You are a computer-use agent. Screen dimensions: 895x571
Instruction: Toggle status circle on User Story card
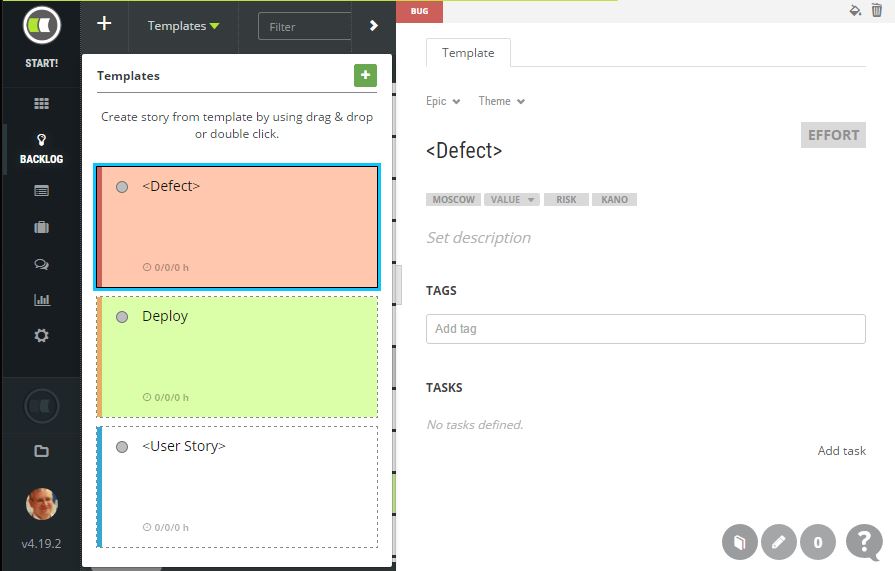tap(122, 447)
